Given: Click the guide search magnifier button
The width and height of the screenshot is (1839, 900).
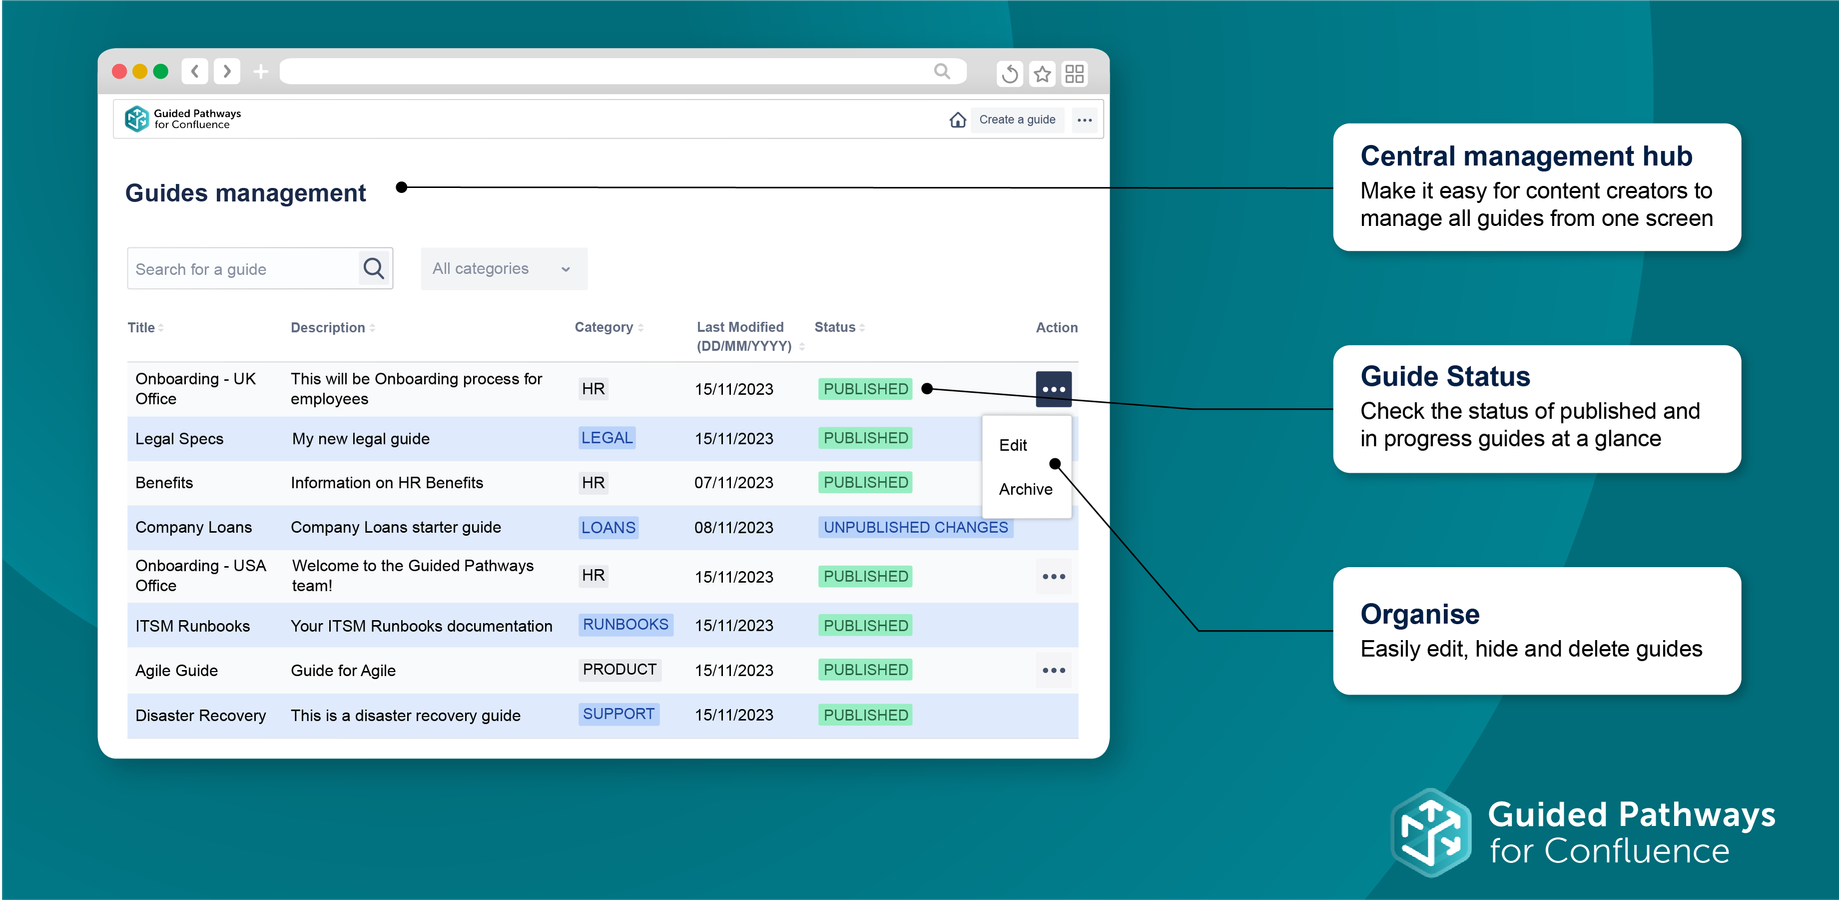Looking at the screenshot, I should [x=374, y=268].
